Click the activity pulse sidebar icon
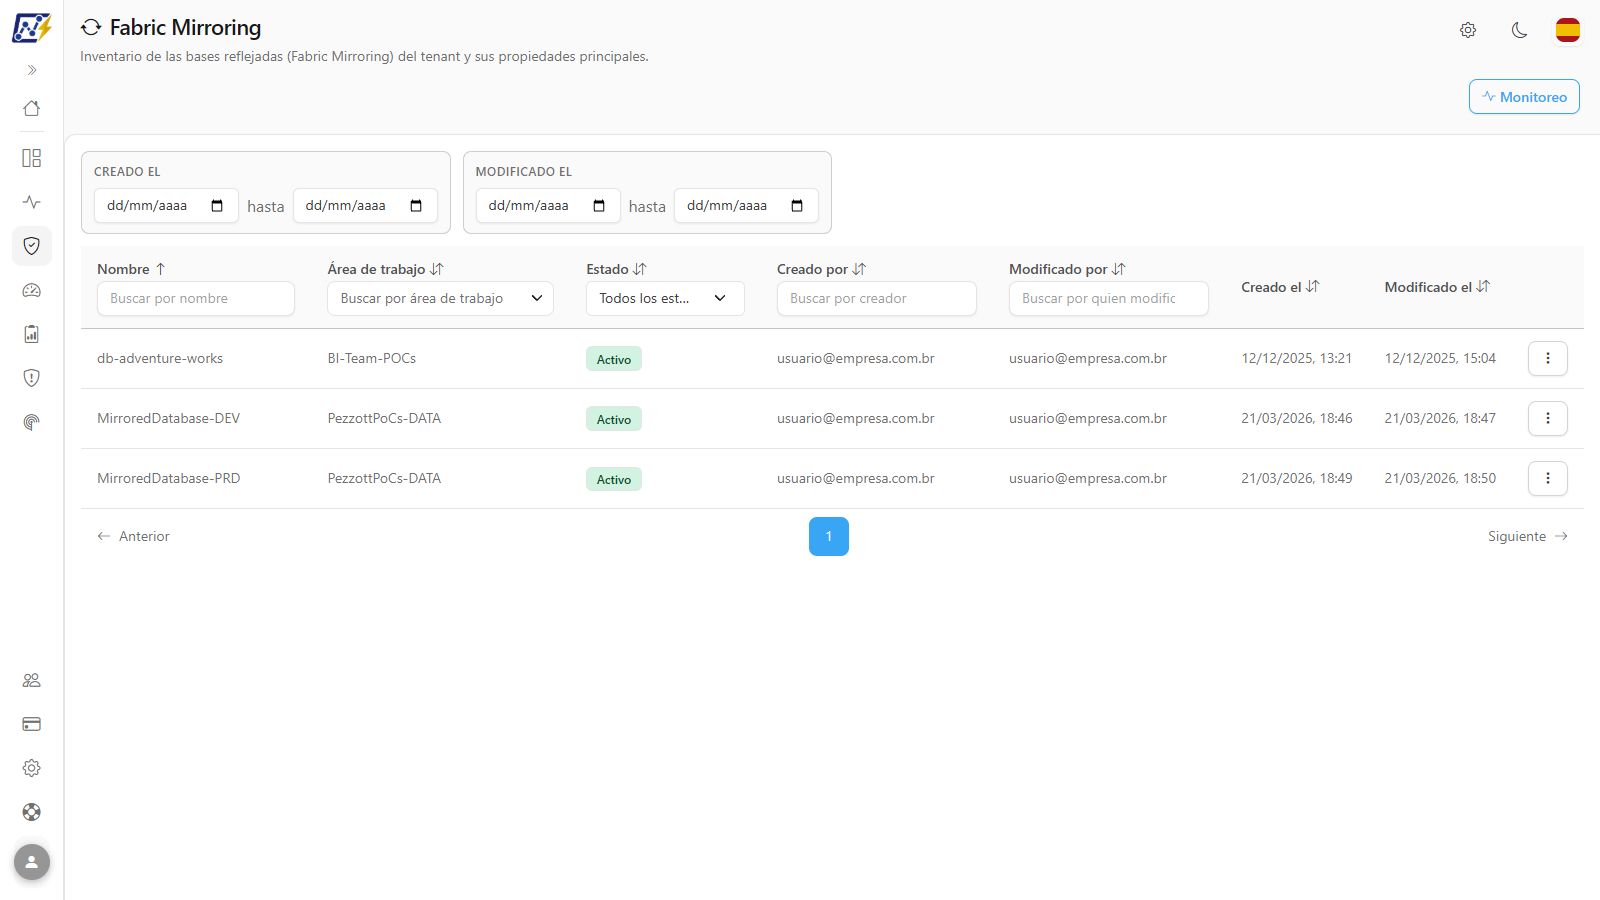Image resolution: width=1600 pixels, height=900 pixels. (x=32, y=202)
